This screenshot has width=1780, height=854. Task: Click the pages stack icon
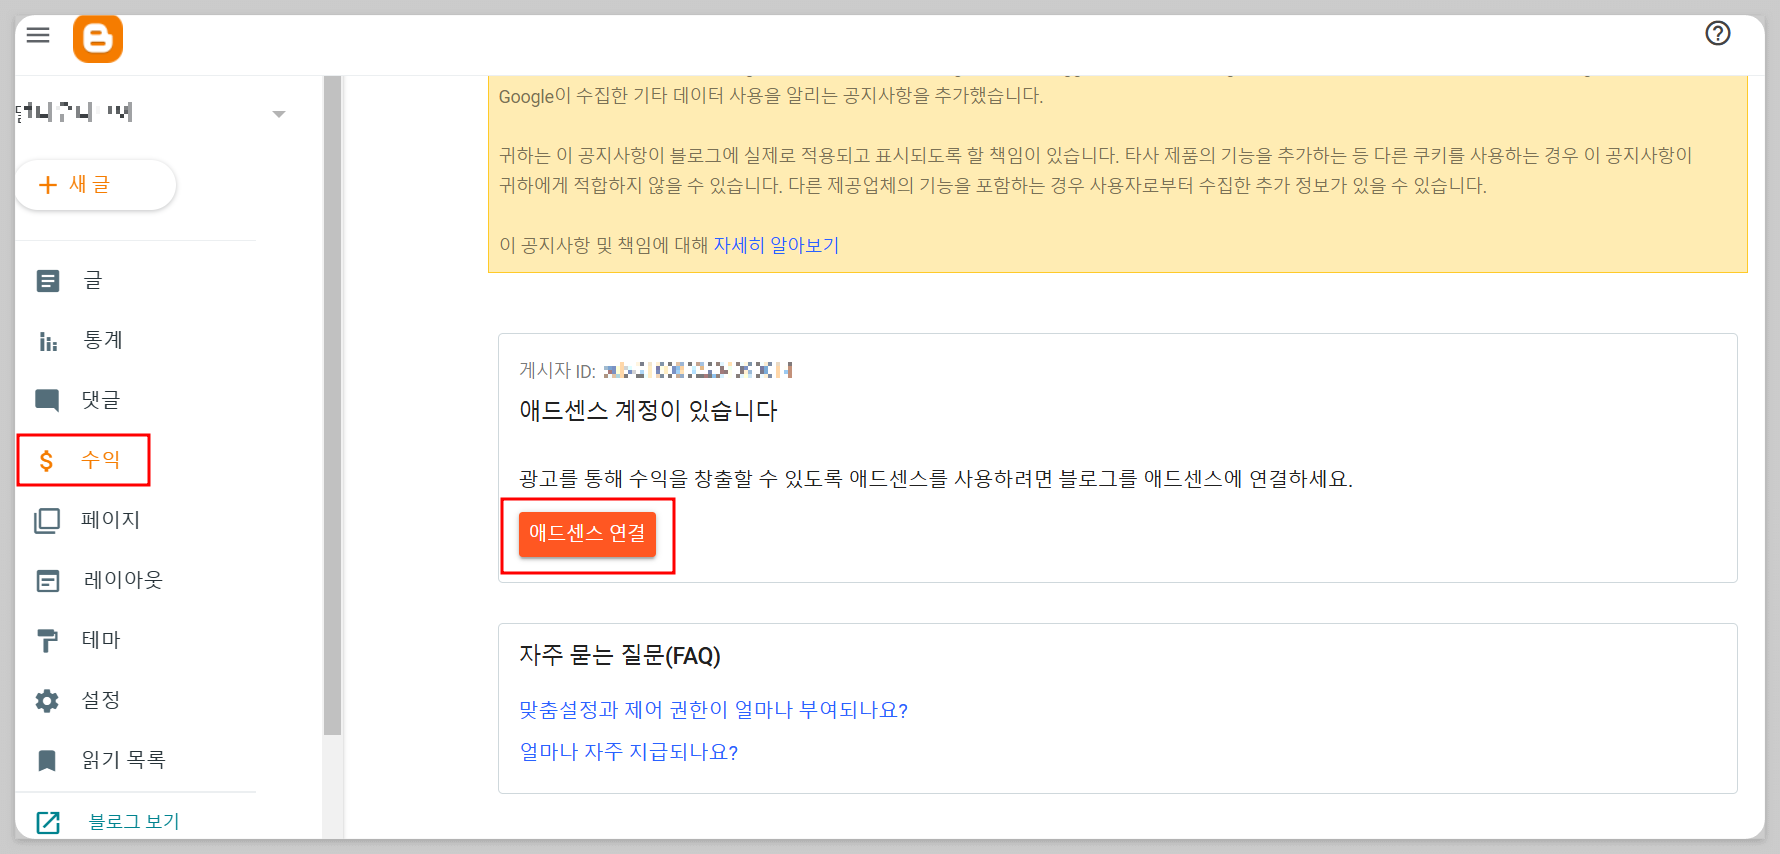tap(47, 521)
